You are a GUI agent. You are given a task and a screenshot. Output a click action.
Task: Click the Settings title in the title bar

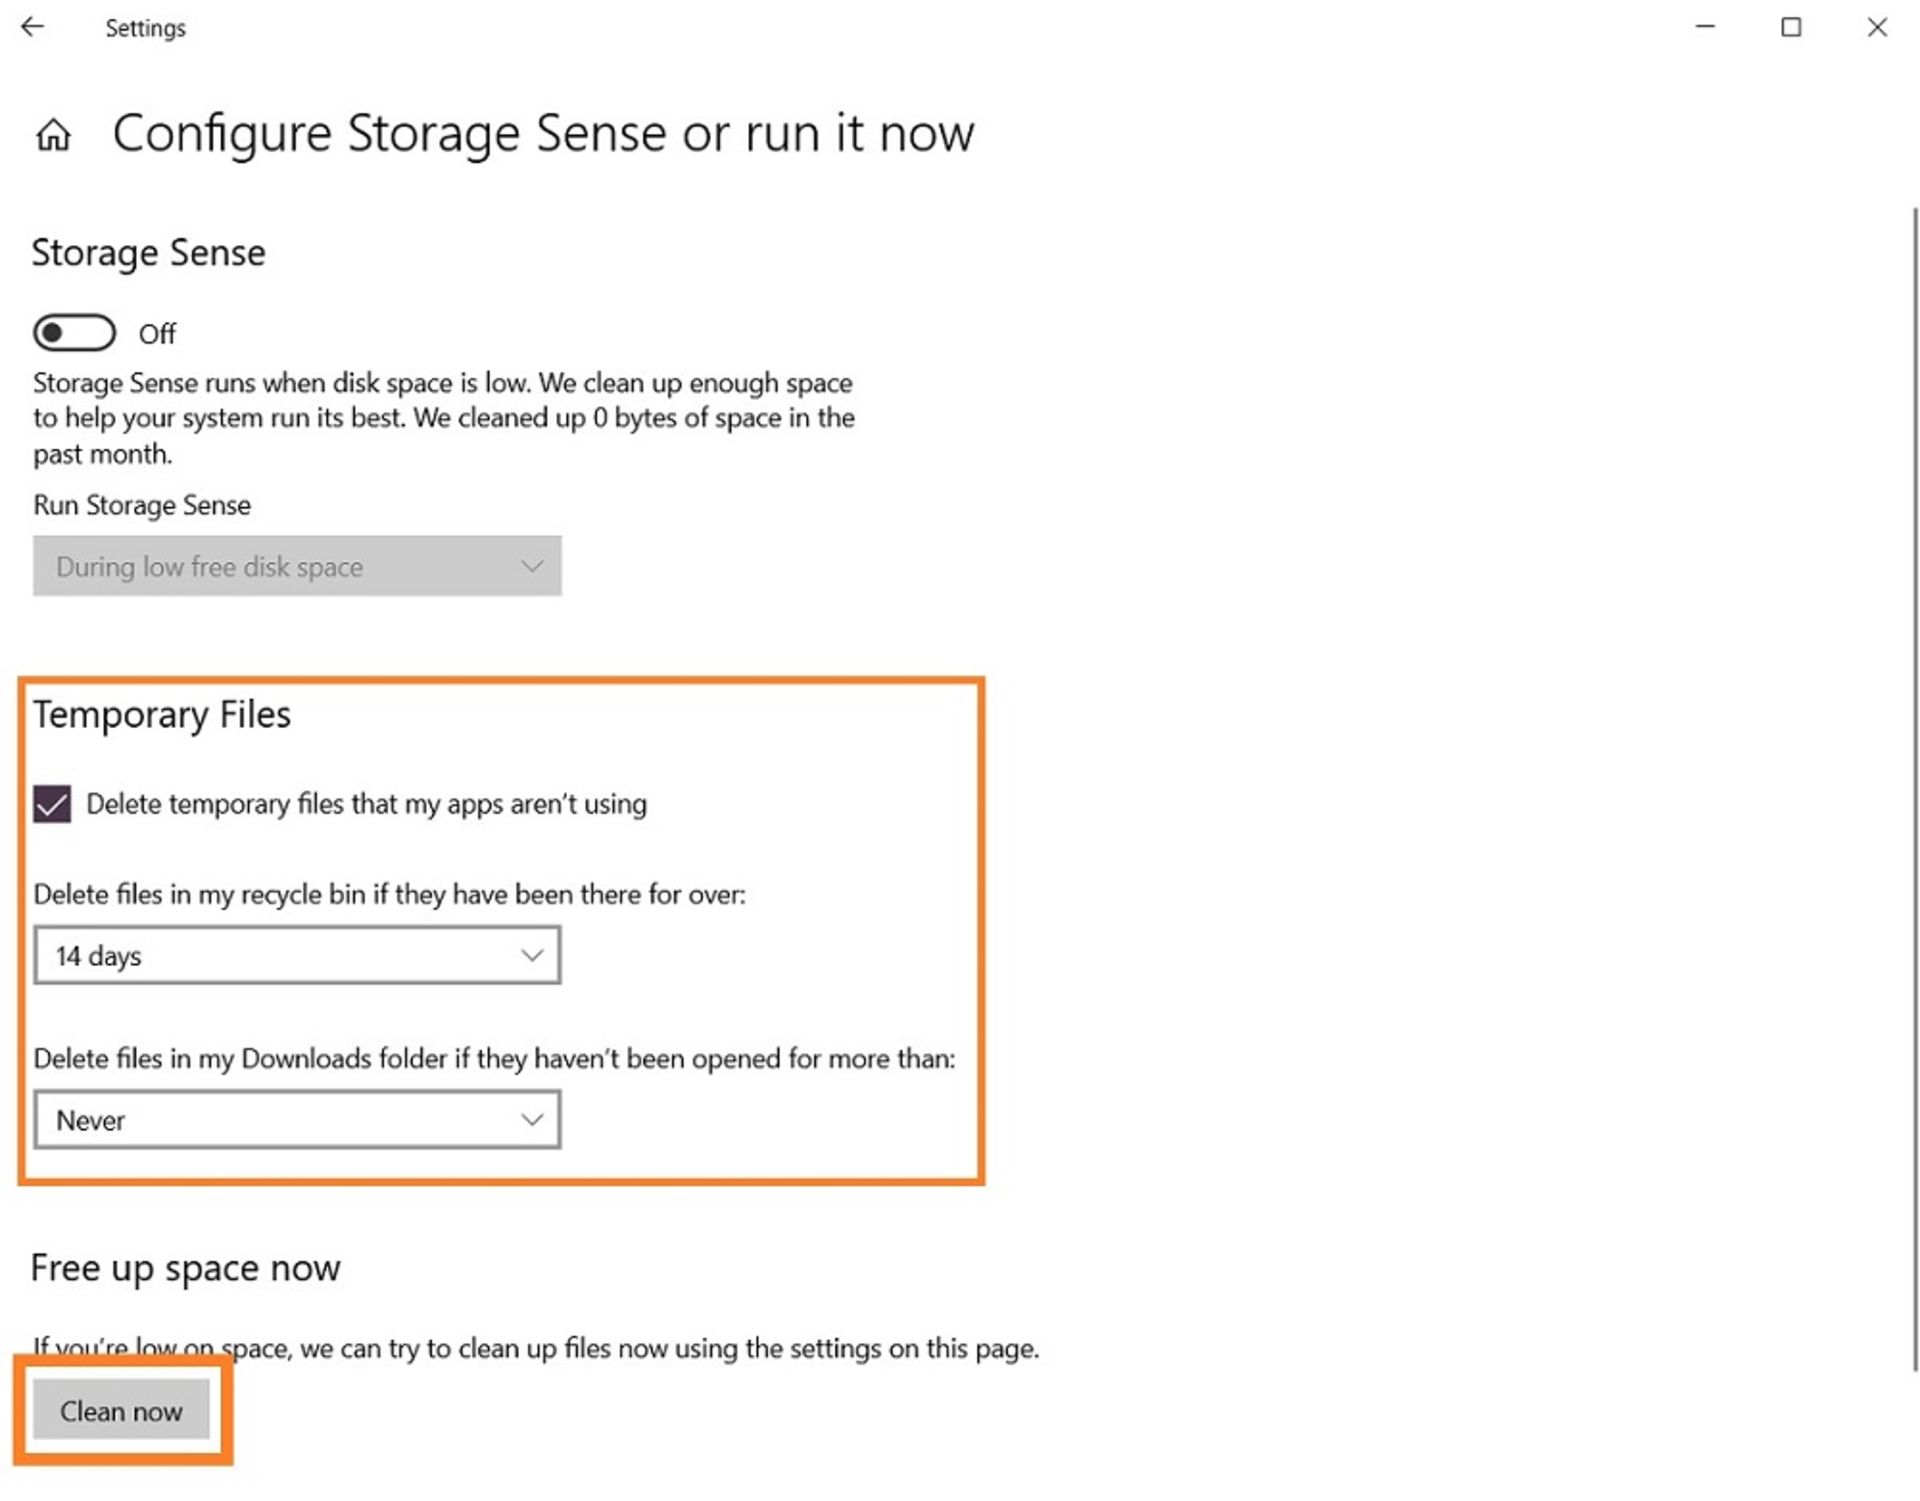click(145, 28)
